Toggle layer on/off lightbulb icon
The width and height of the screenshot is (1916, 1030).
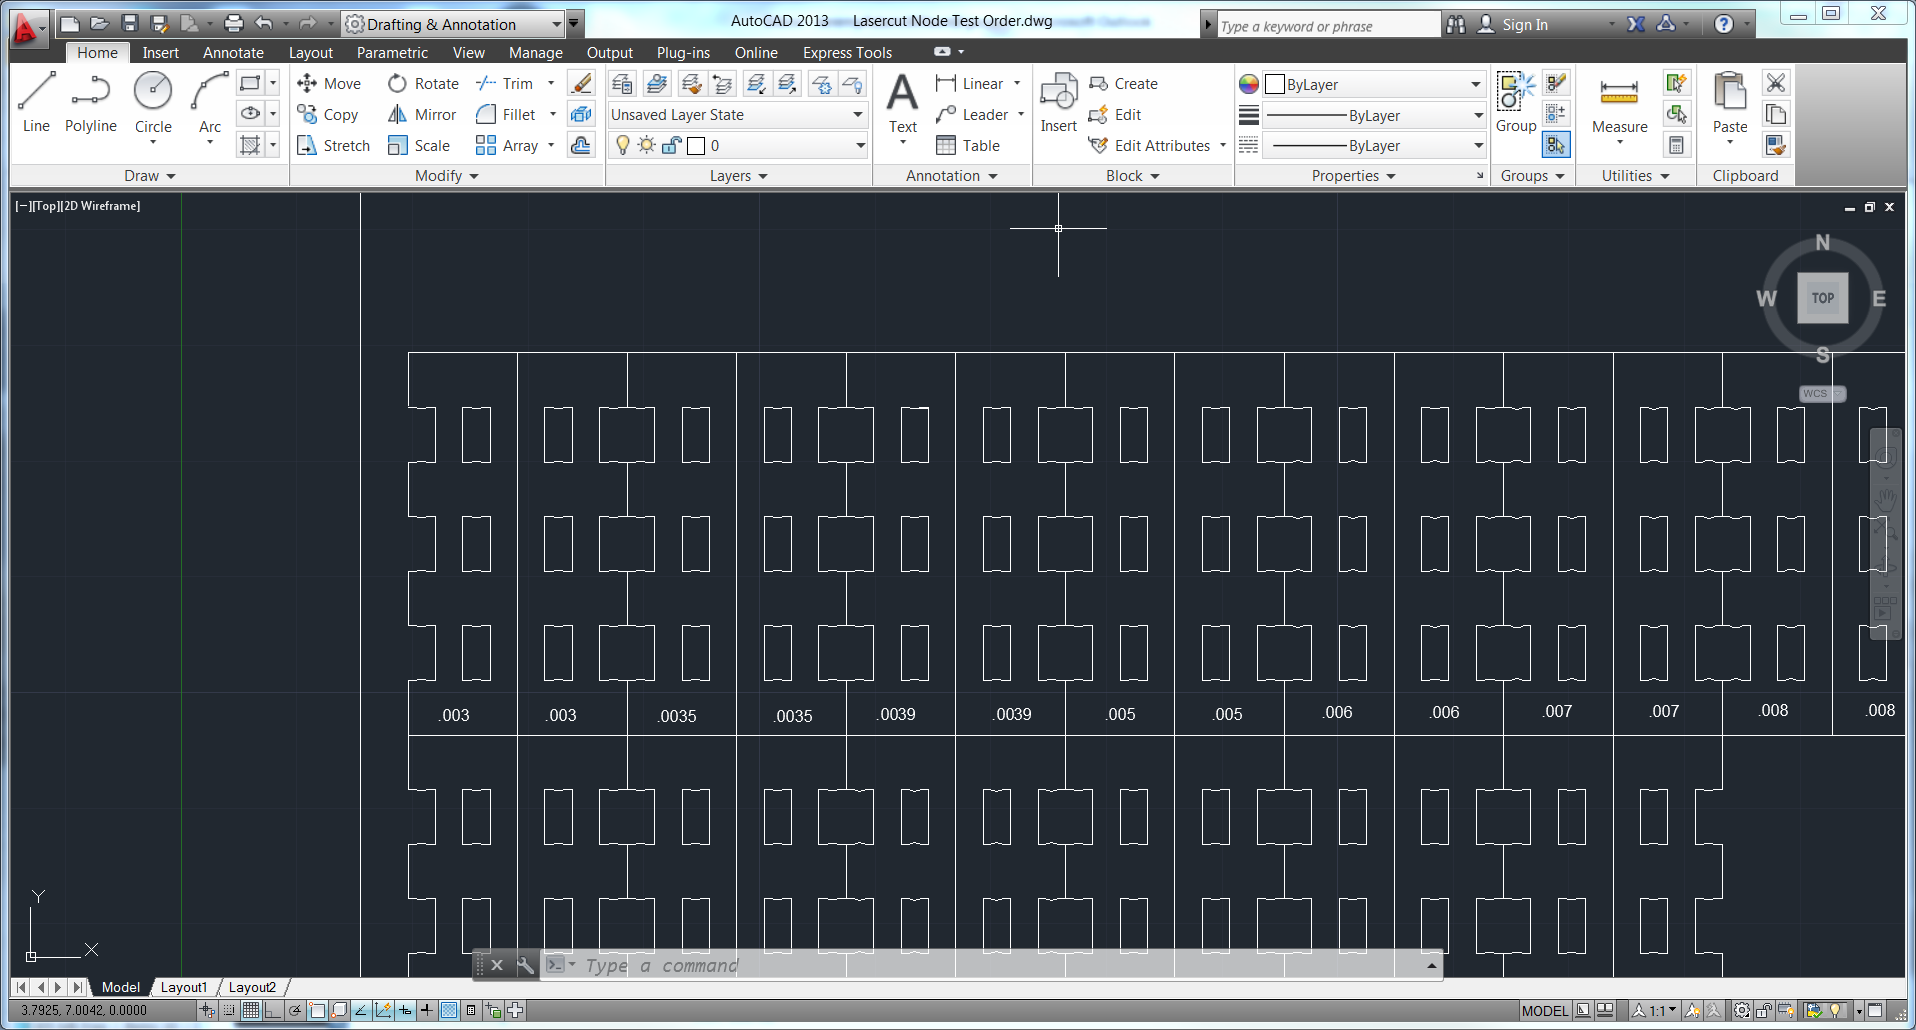click(623, 146)
